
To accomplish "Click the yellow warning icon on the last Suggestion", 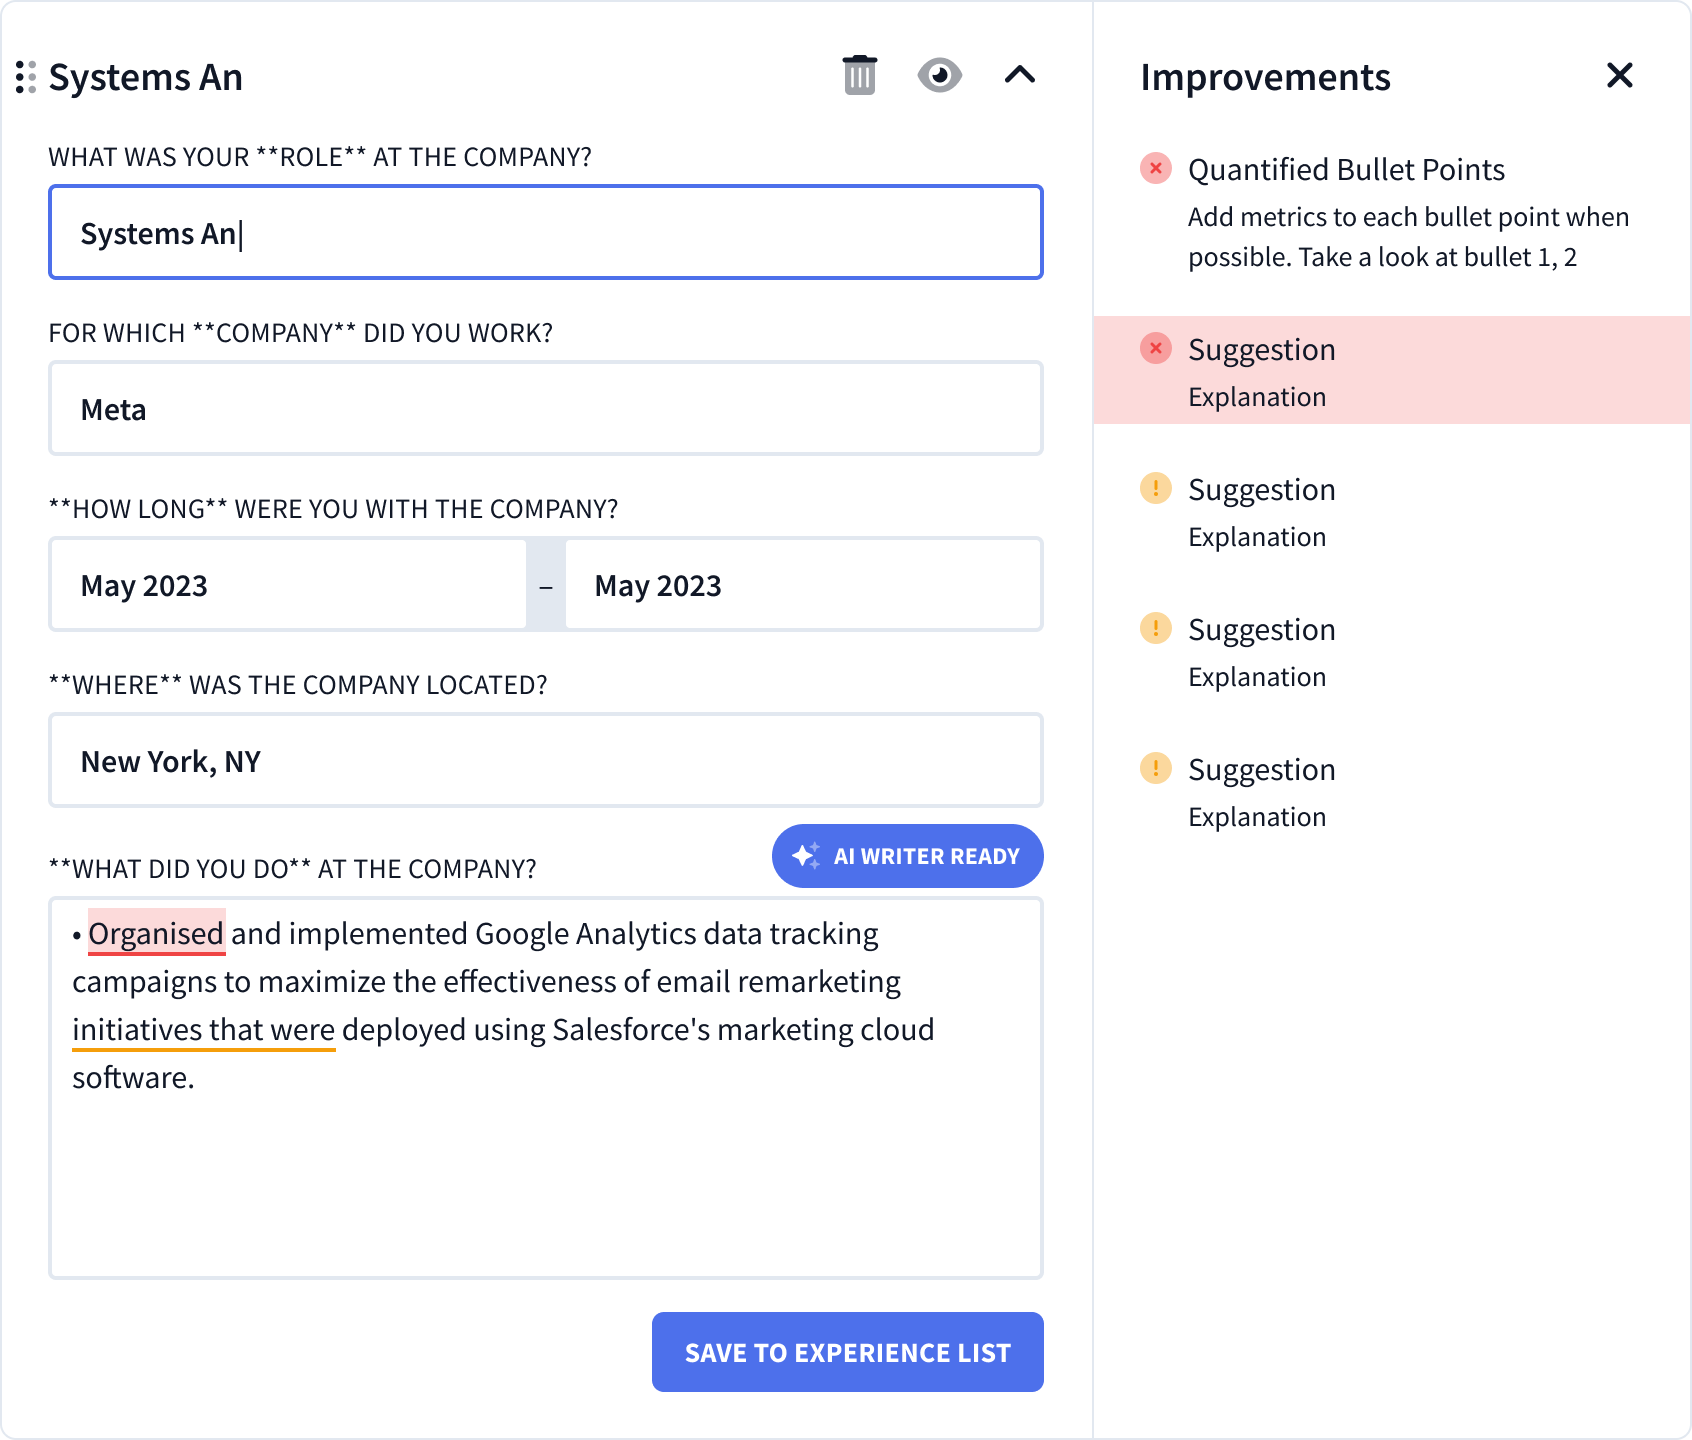I will pos(1155,769).
